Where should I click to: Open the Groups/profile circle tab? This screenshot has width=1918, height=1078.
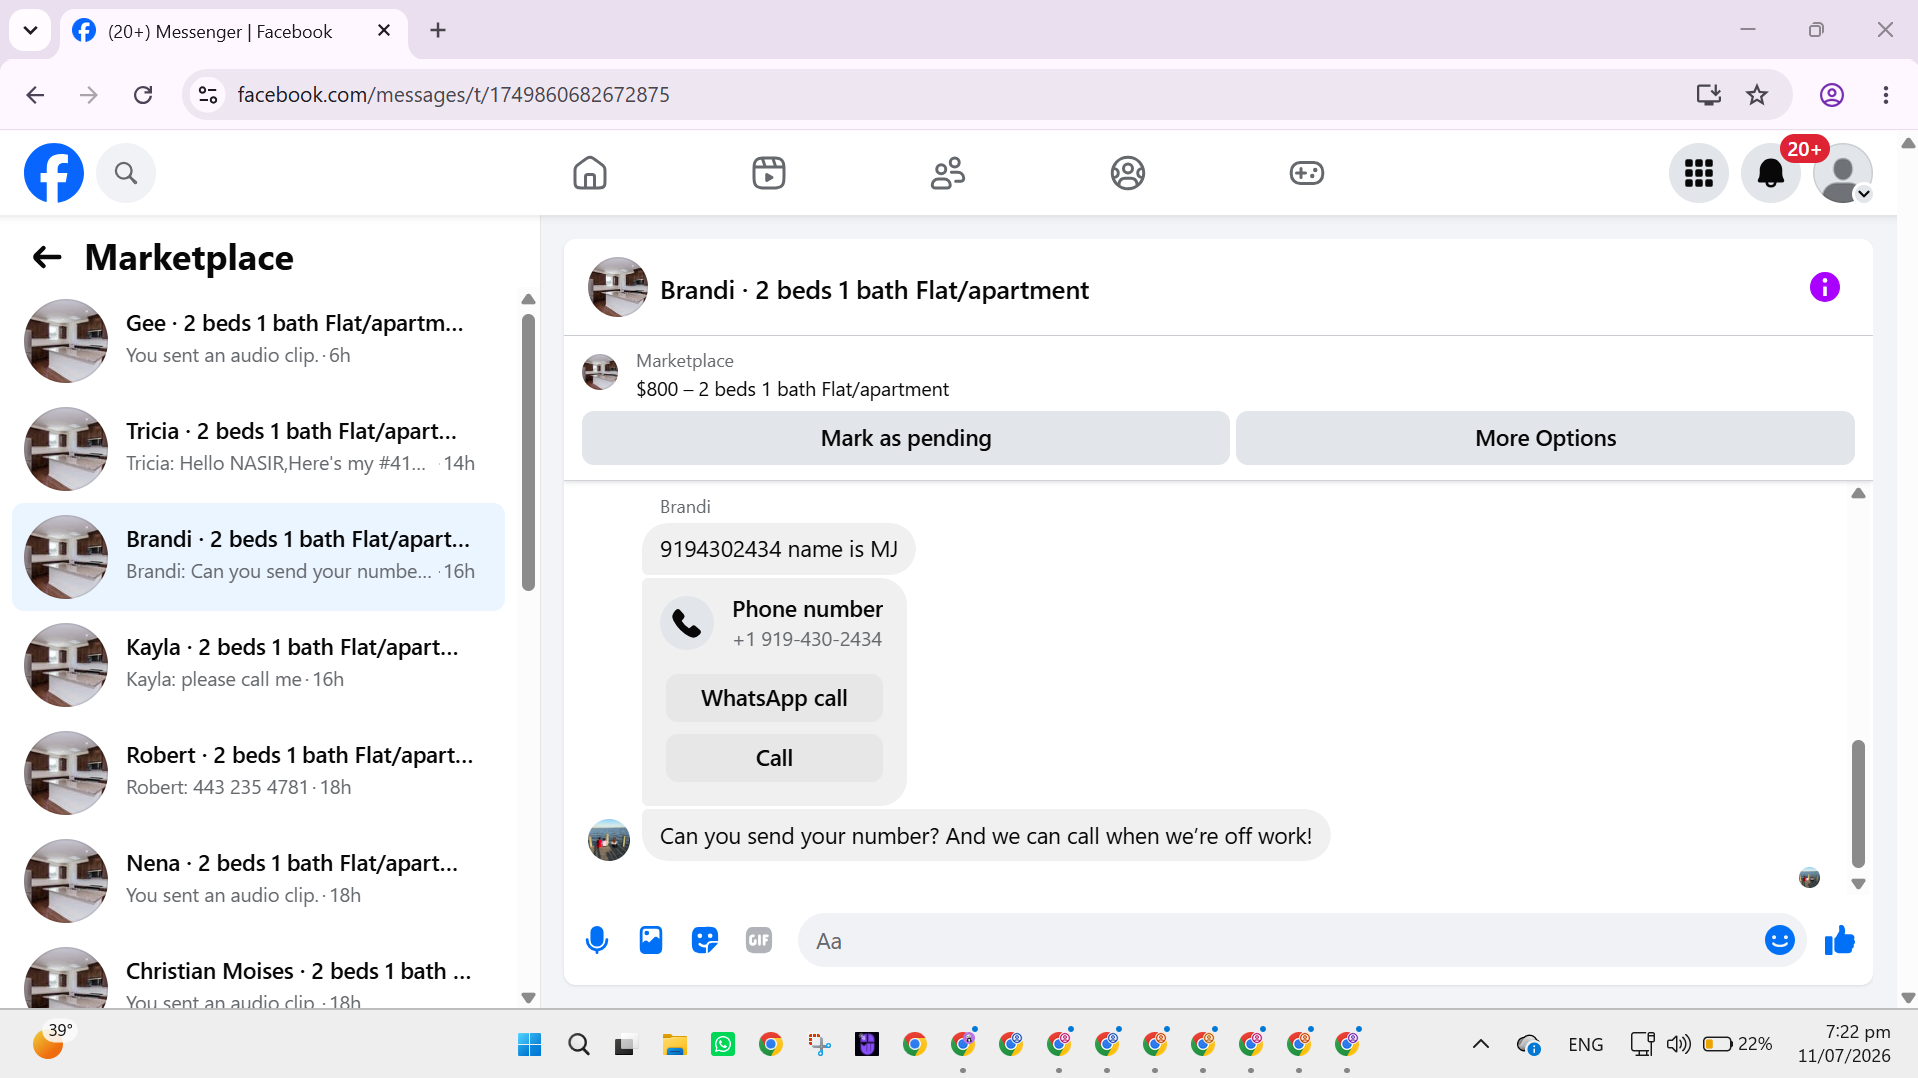(1128, 173)
